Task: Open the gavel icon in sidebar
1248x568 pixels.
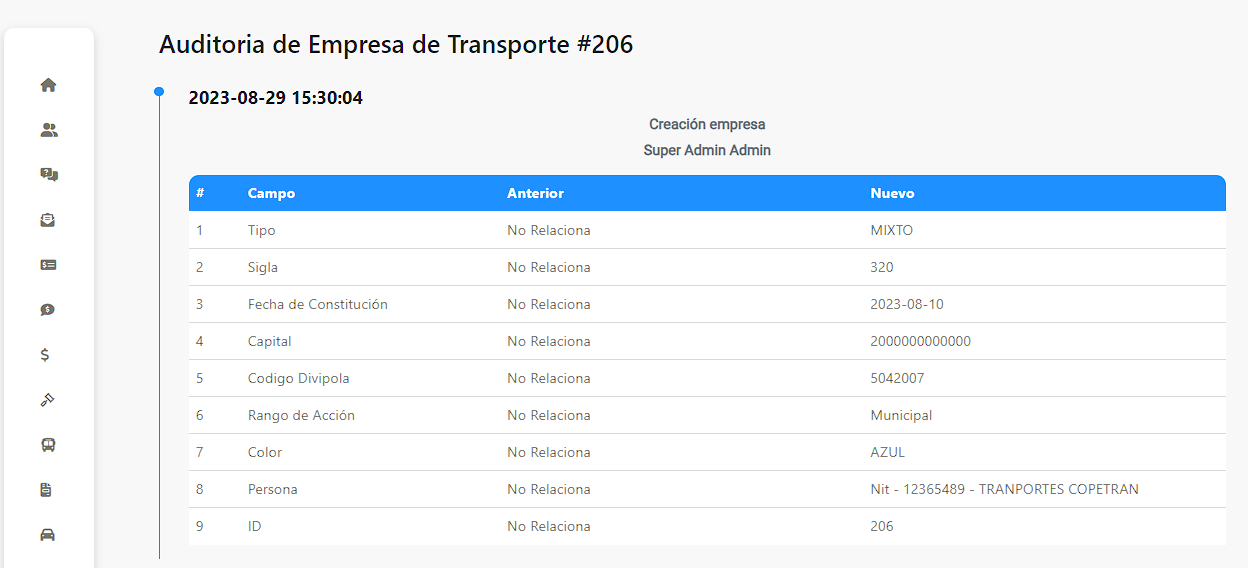Action: point(48,400)
